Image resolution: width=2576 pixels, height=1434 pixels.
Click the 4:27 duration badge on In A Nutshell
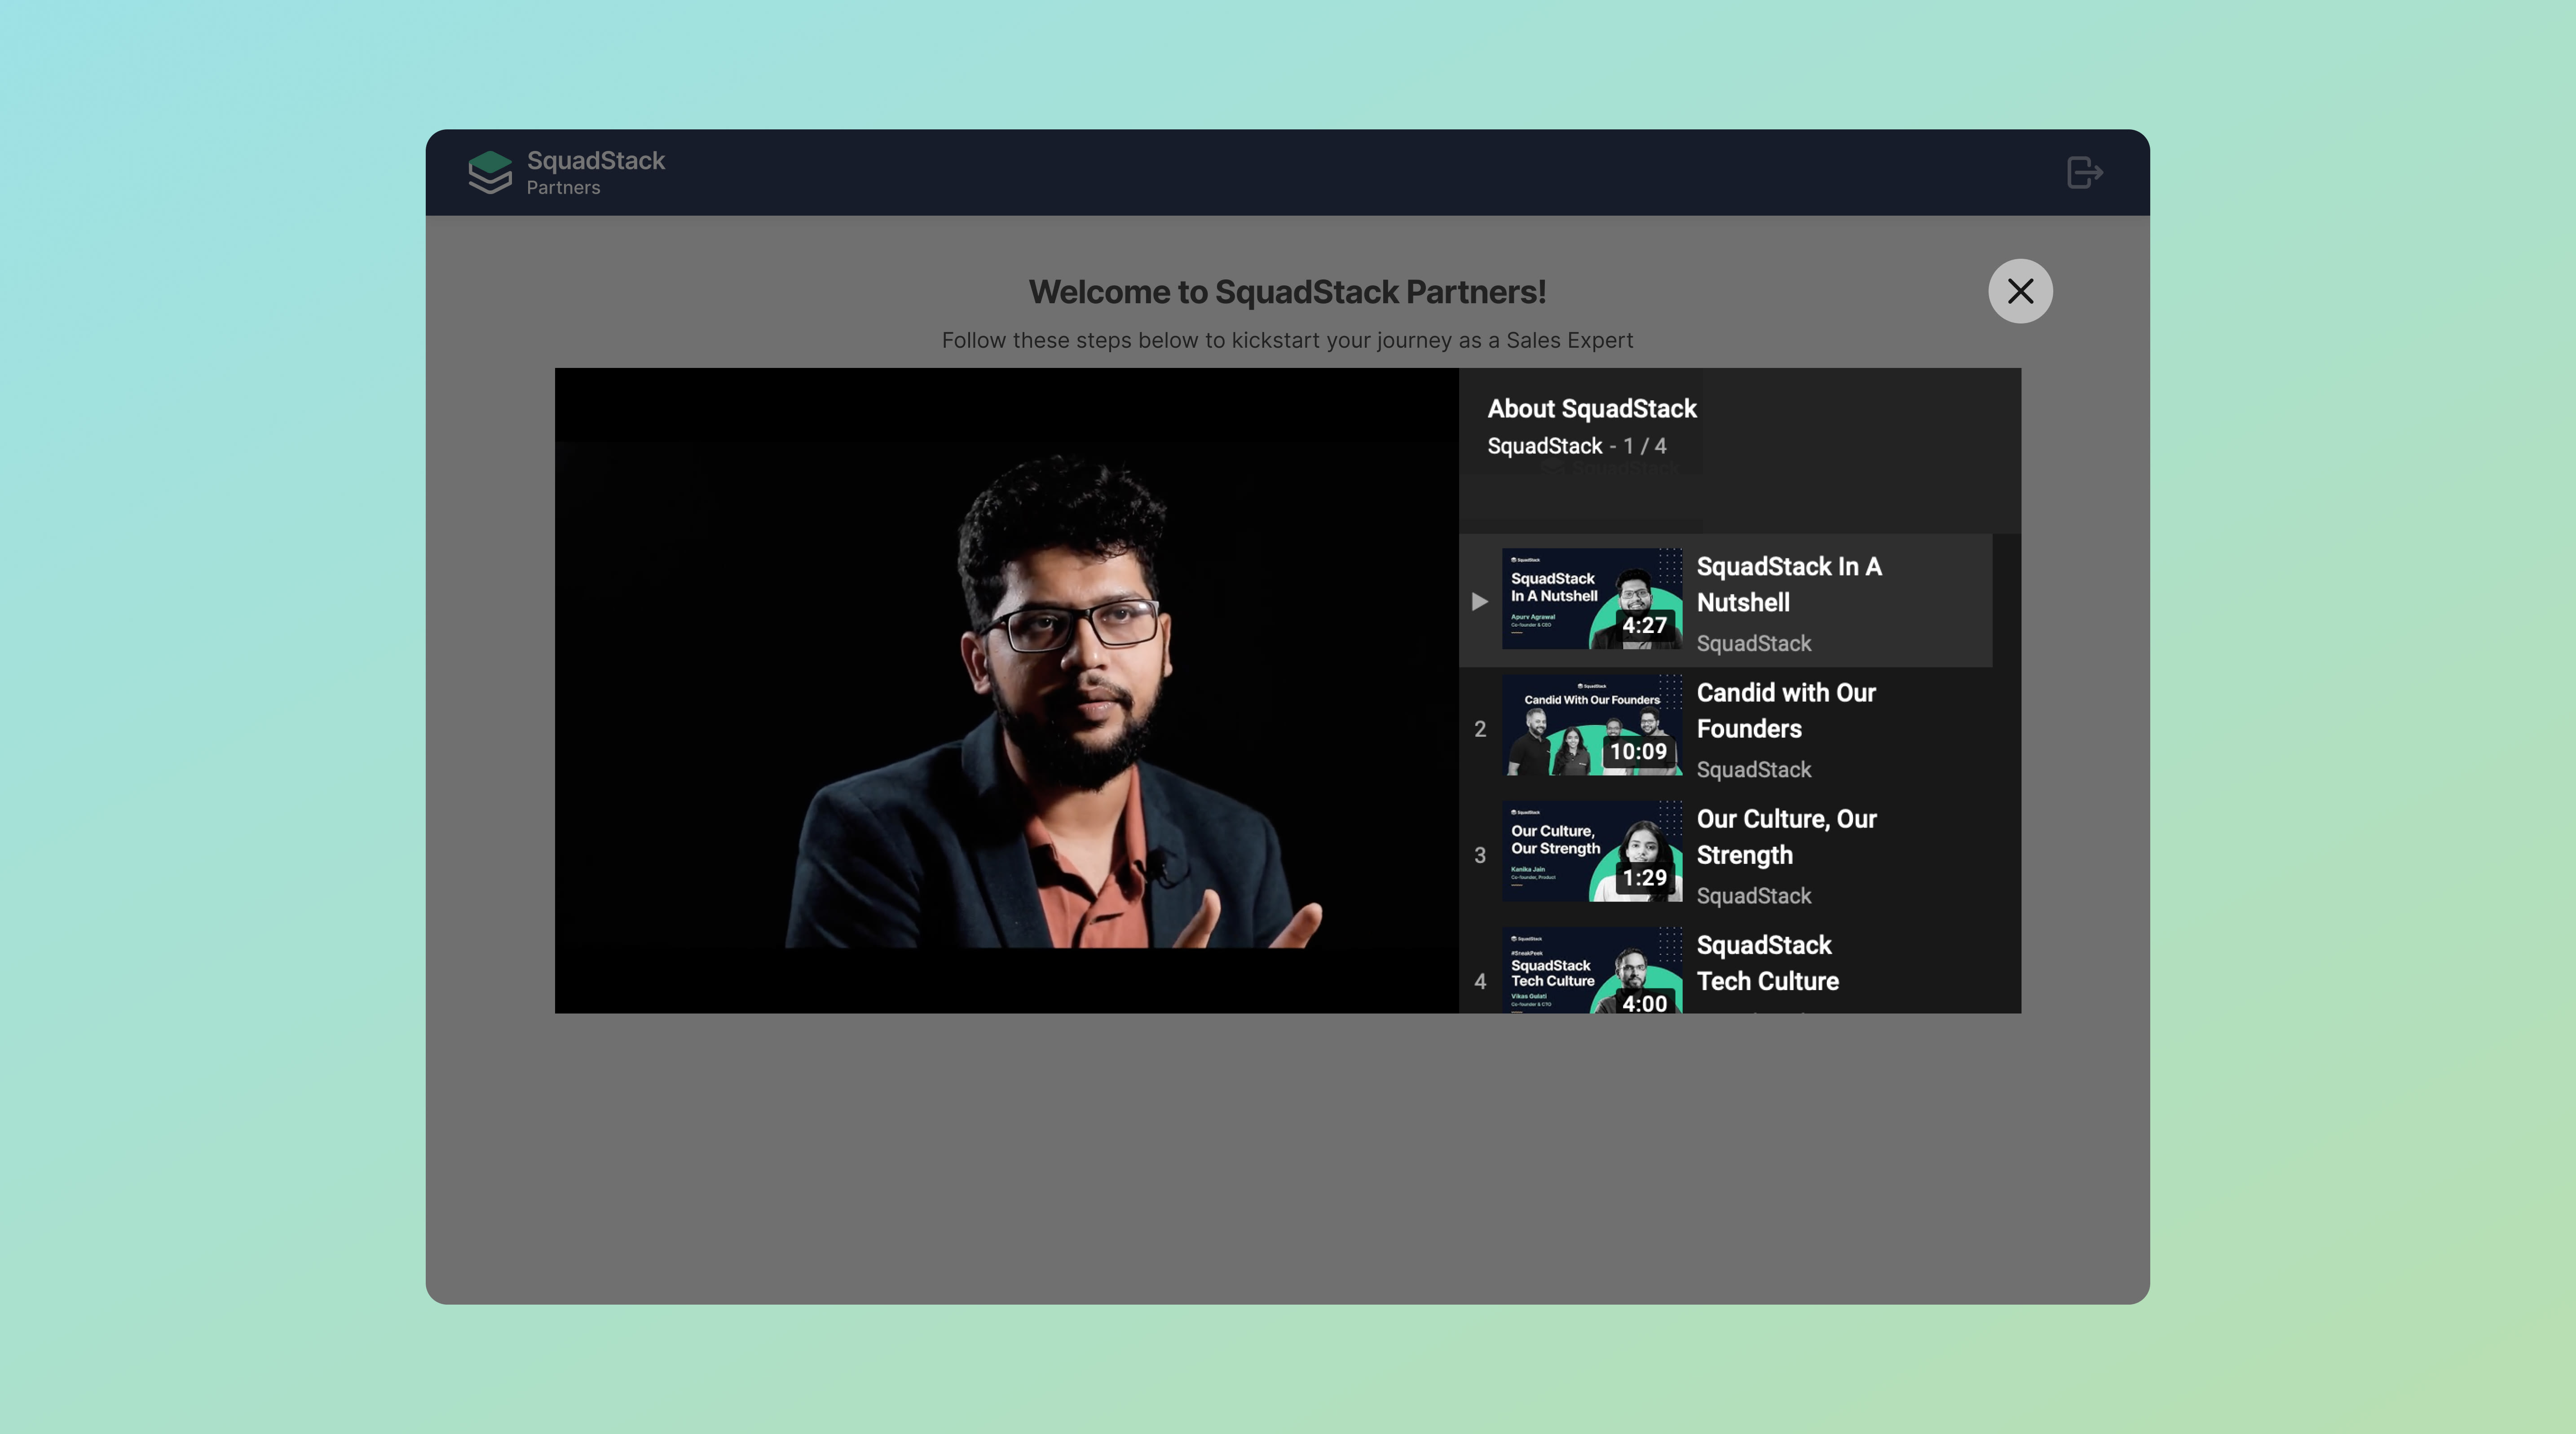click(x=1644, y=625)
